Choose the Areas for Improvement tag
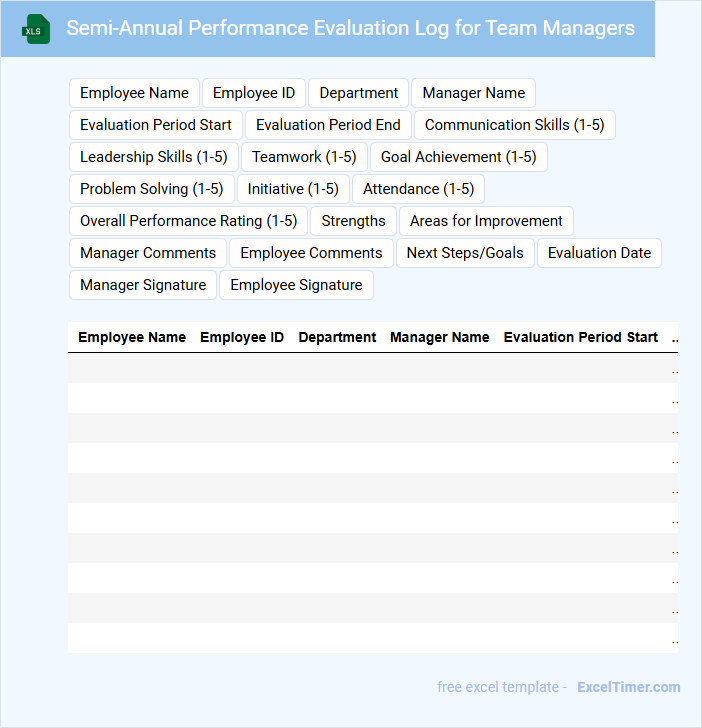This screenshot has width=702, height=728. [x=486, y=221]
